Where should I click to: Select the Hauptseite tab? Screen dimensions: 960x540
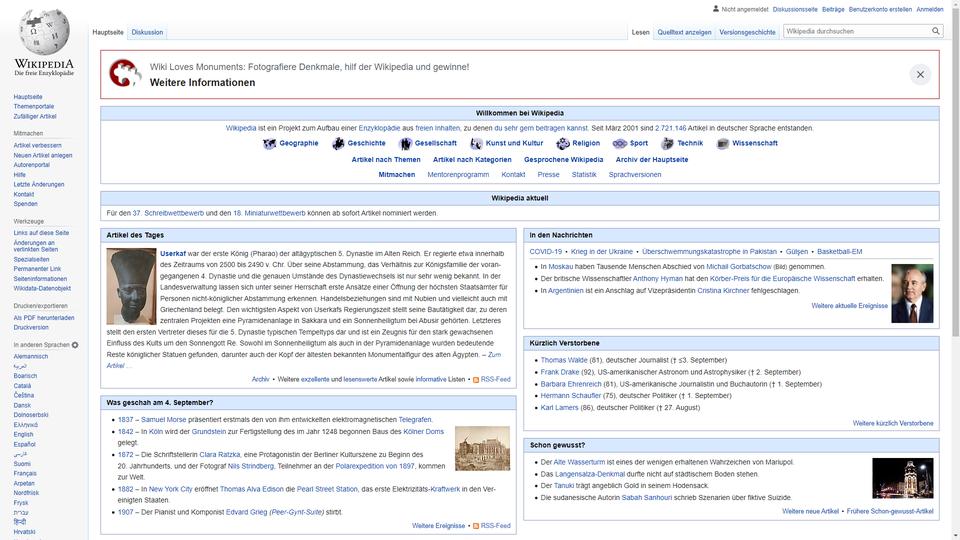(108, 32)
